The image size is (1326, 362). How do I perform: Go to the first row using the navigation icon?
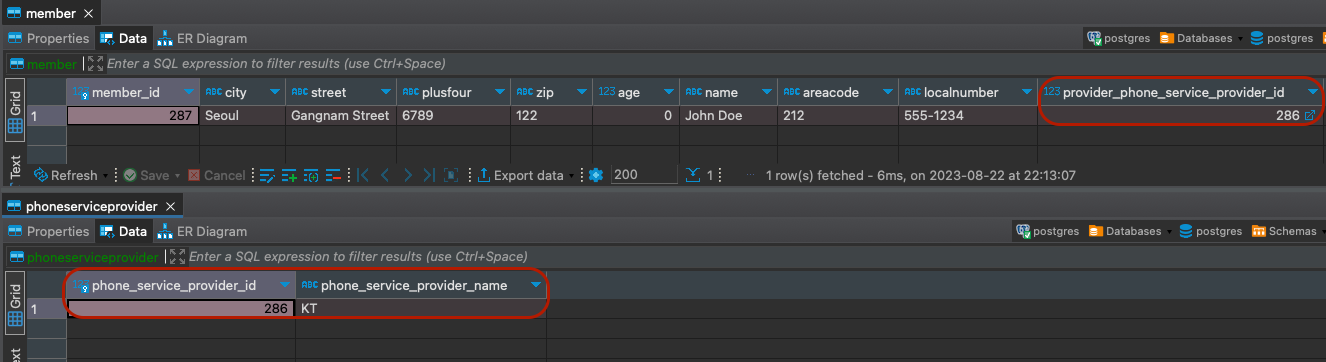coord(362,175)
